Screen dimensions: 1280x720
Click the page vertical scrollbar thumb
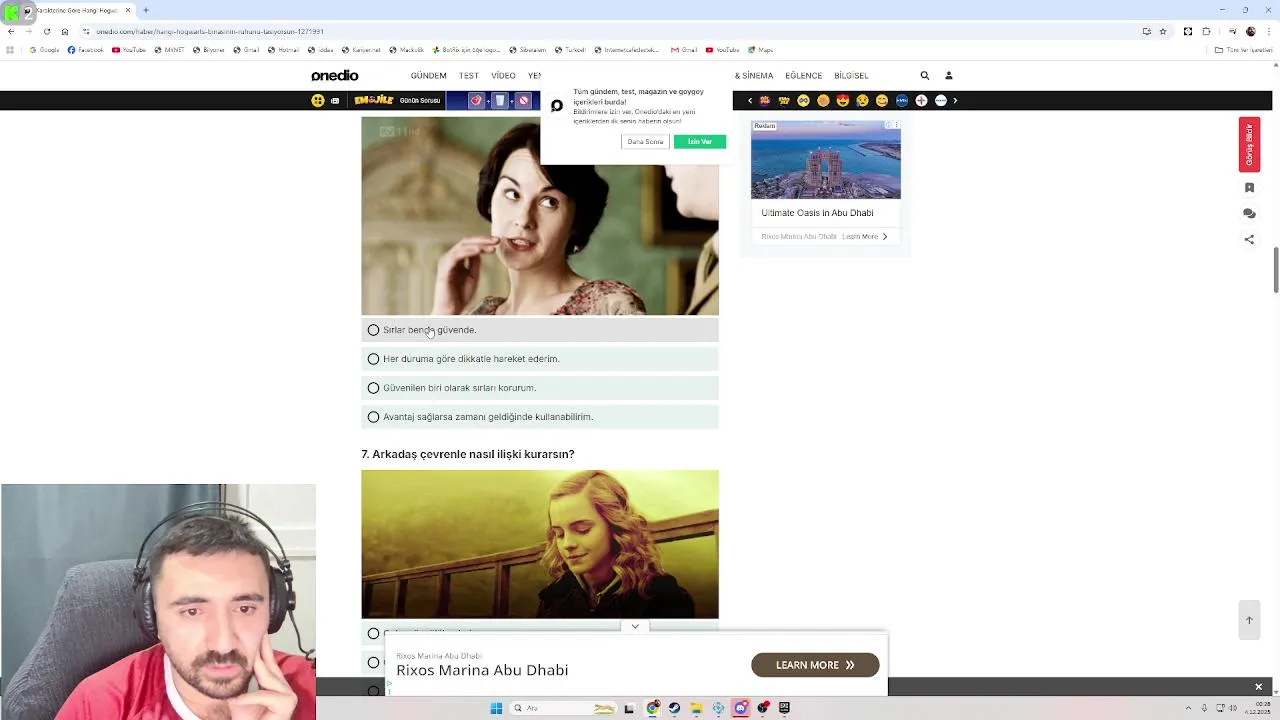point(1275,268)
